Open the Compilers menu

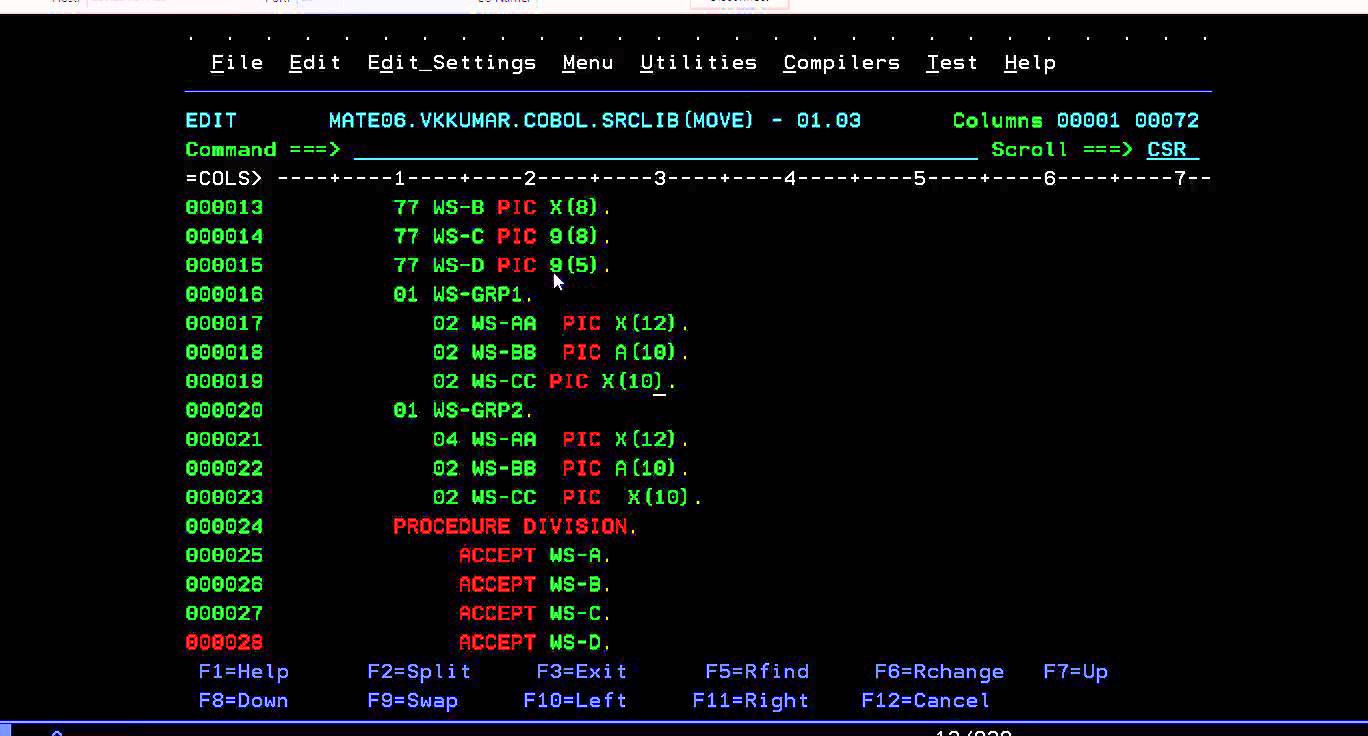tap(841, 62)
